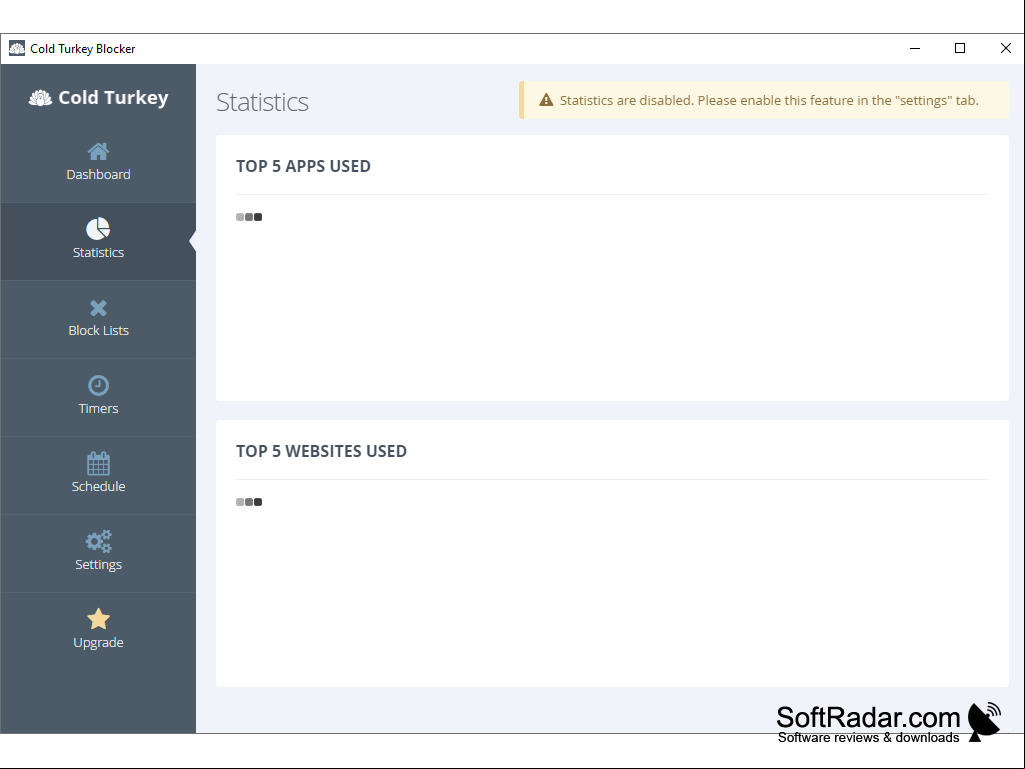
Task: Click the 'TOP 5 WEBSITES USED' heading
Action: pyautogui.click(x=321, y=451)
